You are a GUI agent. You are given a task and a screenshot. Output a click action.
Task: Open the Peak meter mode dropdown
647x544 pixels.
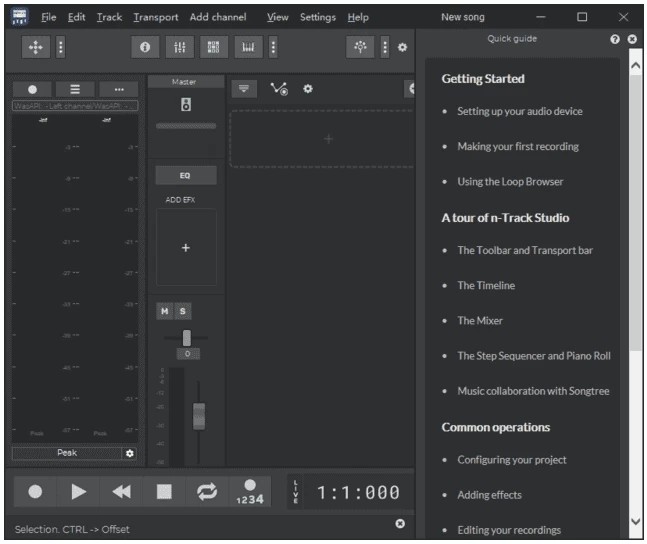65,453
